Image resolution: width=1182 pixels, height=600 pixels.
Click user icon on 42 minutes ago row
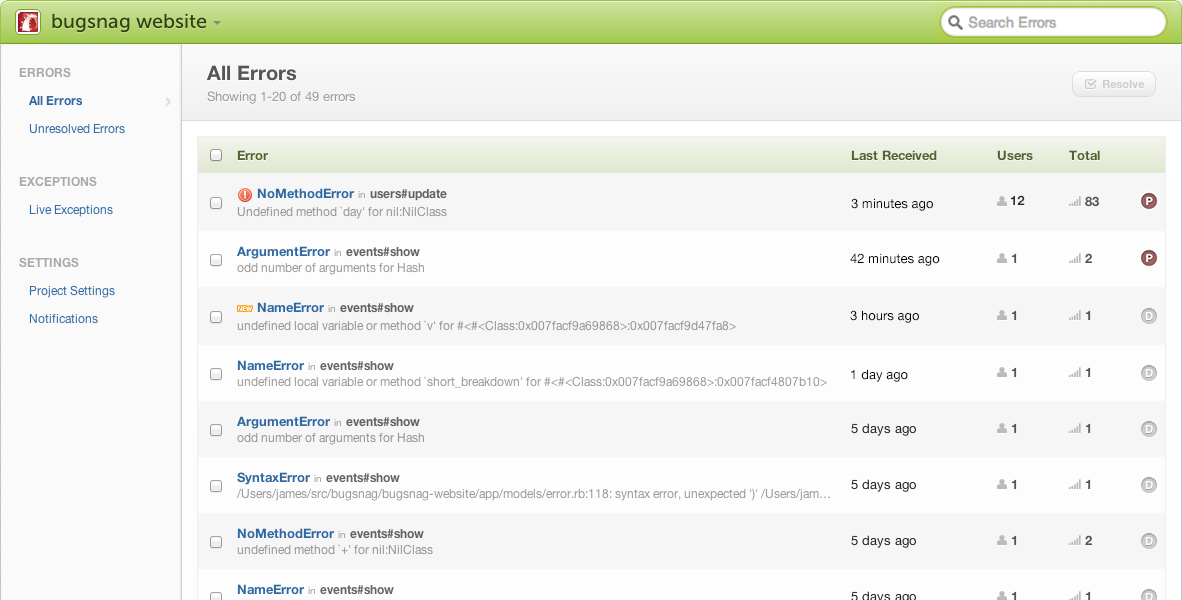pos(1002,259)
